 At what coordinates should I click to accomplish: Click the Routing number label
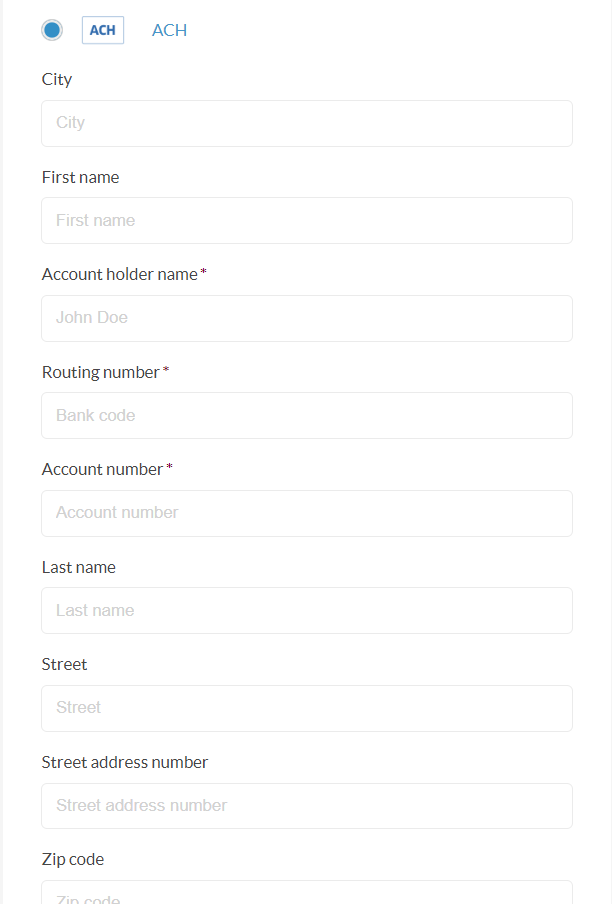[x=101, y=372]
